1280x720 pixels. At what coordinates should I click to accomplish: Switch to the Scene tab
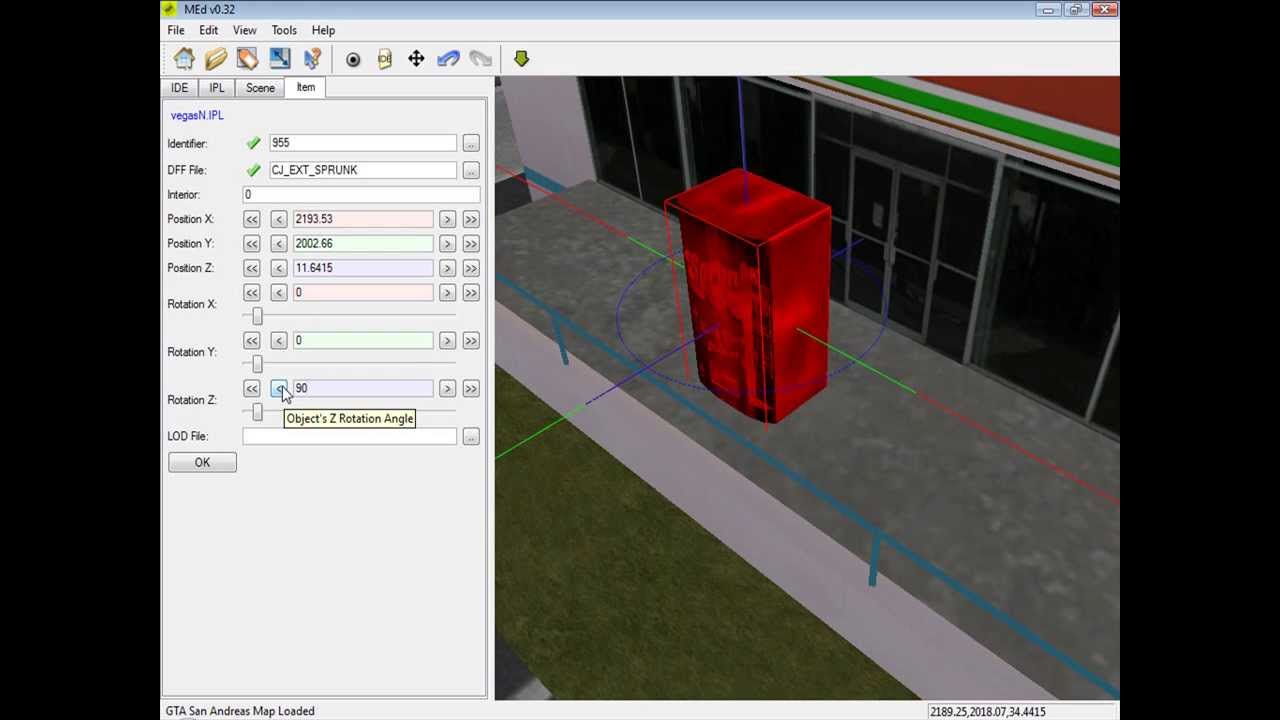(x=260, y=88)
